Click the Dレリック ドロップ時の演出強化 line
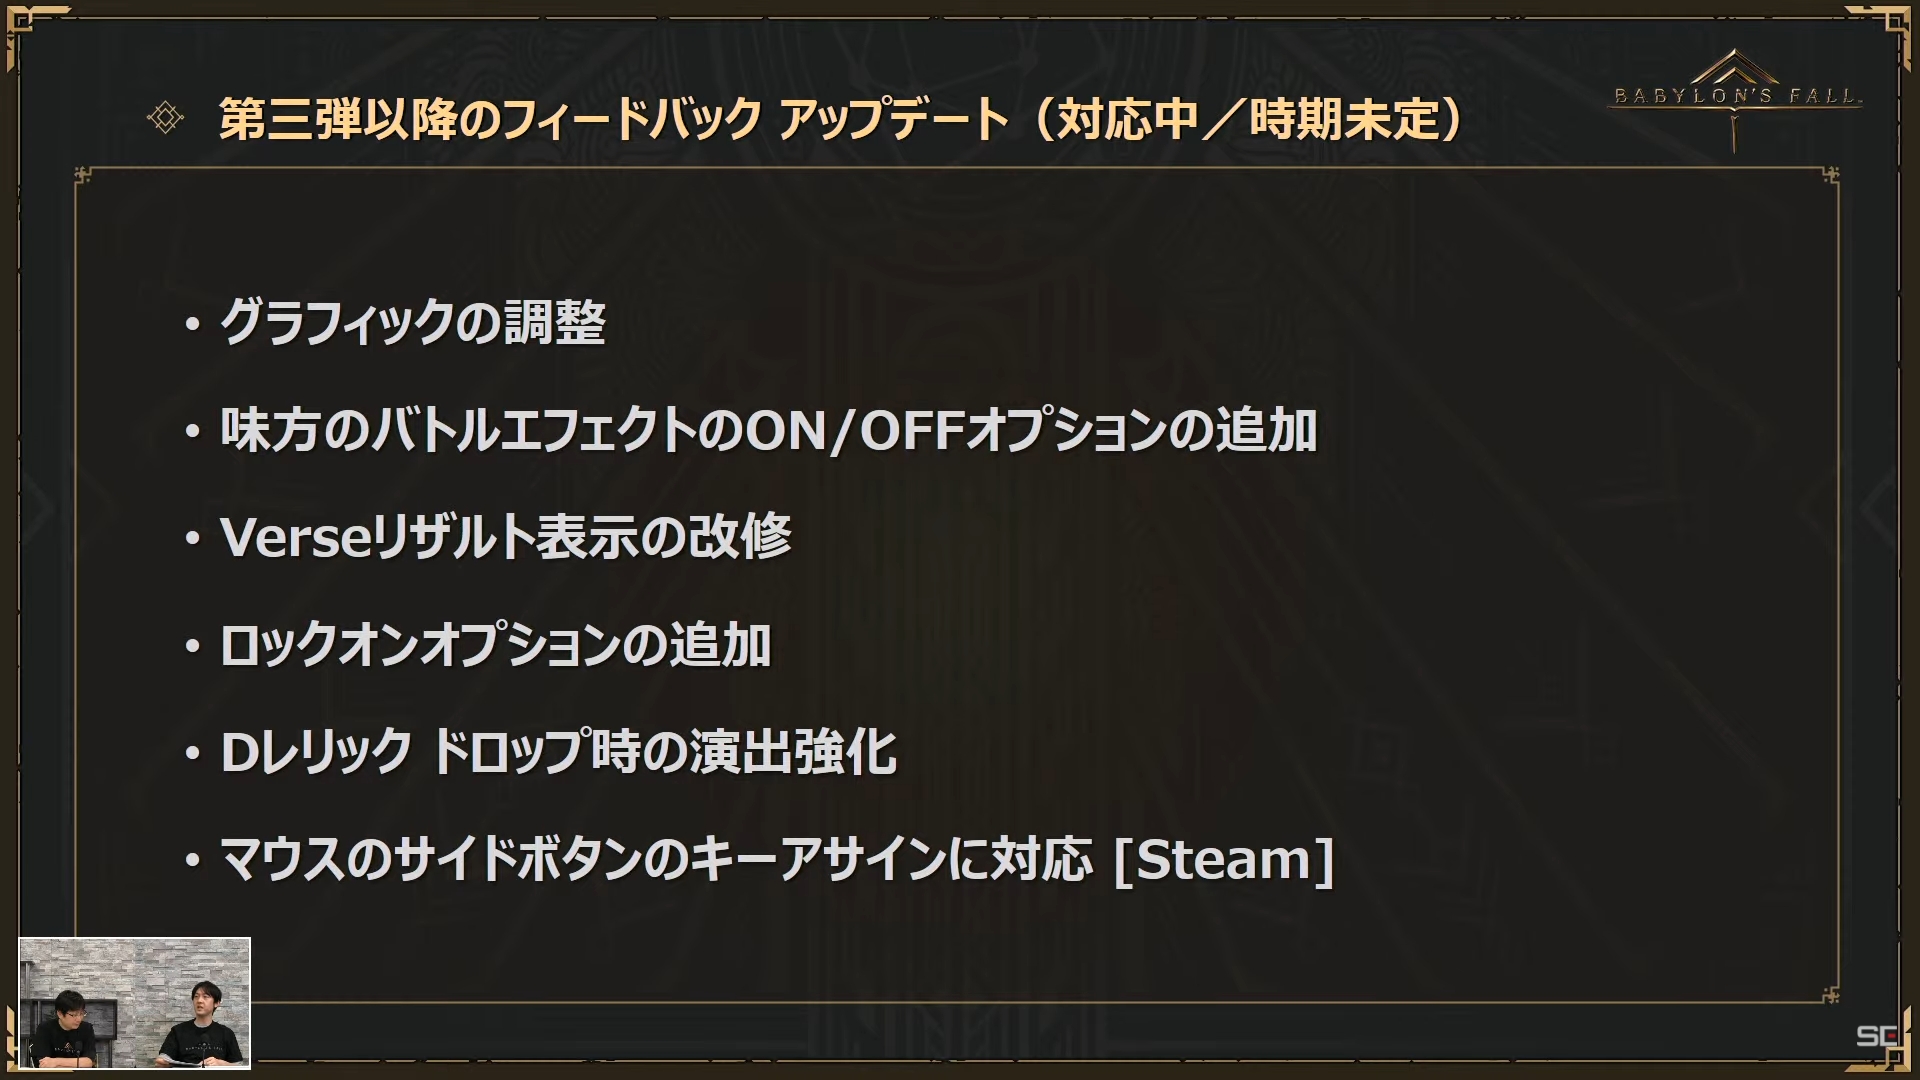1920x1080 pixels. (558, 752)
